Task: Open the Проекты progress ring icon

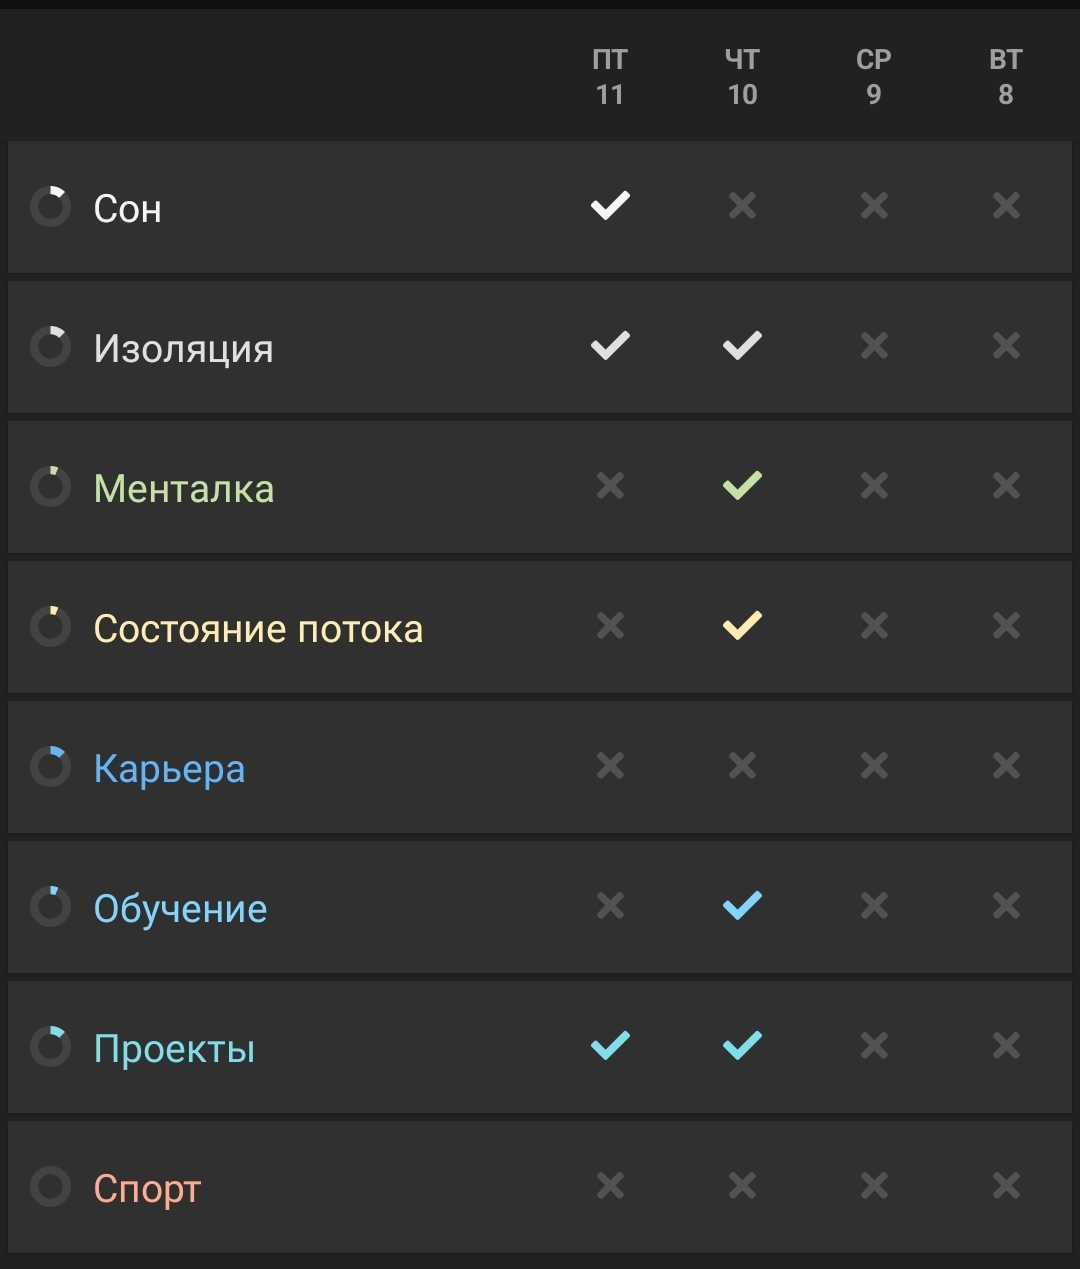Action: click(50, 1047)
